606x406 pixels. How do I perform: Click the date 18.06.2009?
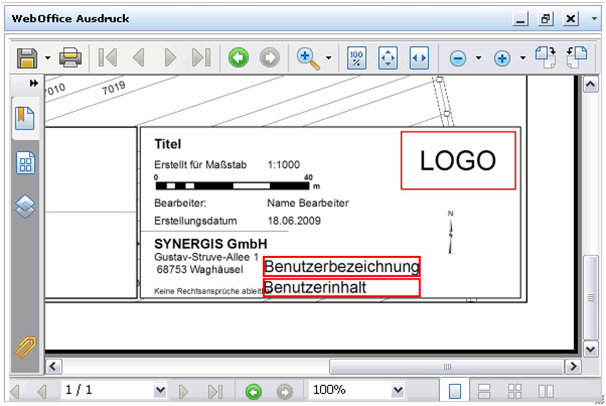(294, 221)
